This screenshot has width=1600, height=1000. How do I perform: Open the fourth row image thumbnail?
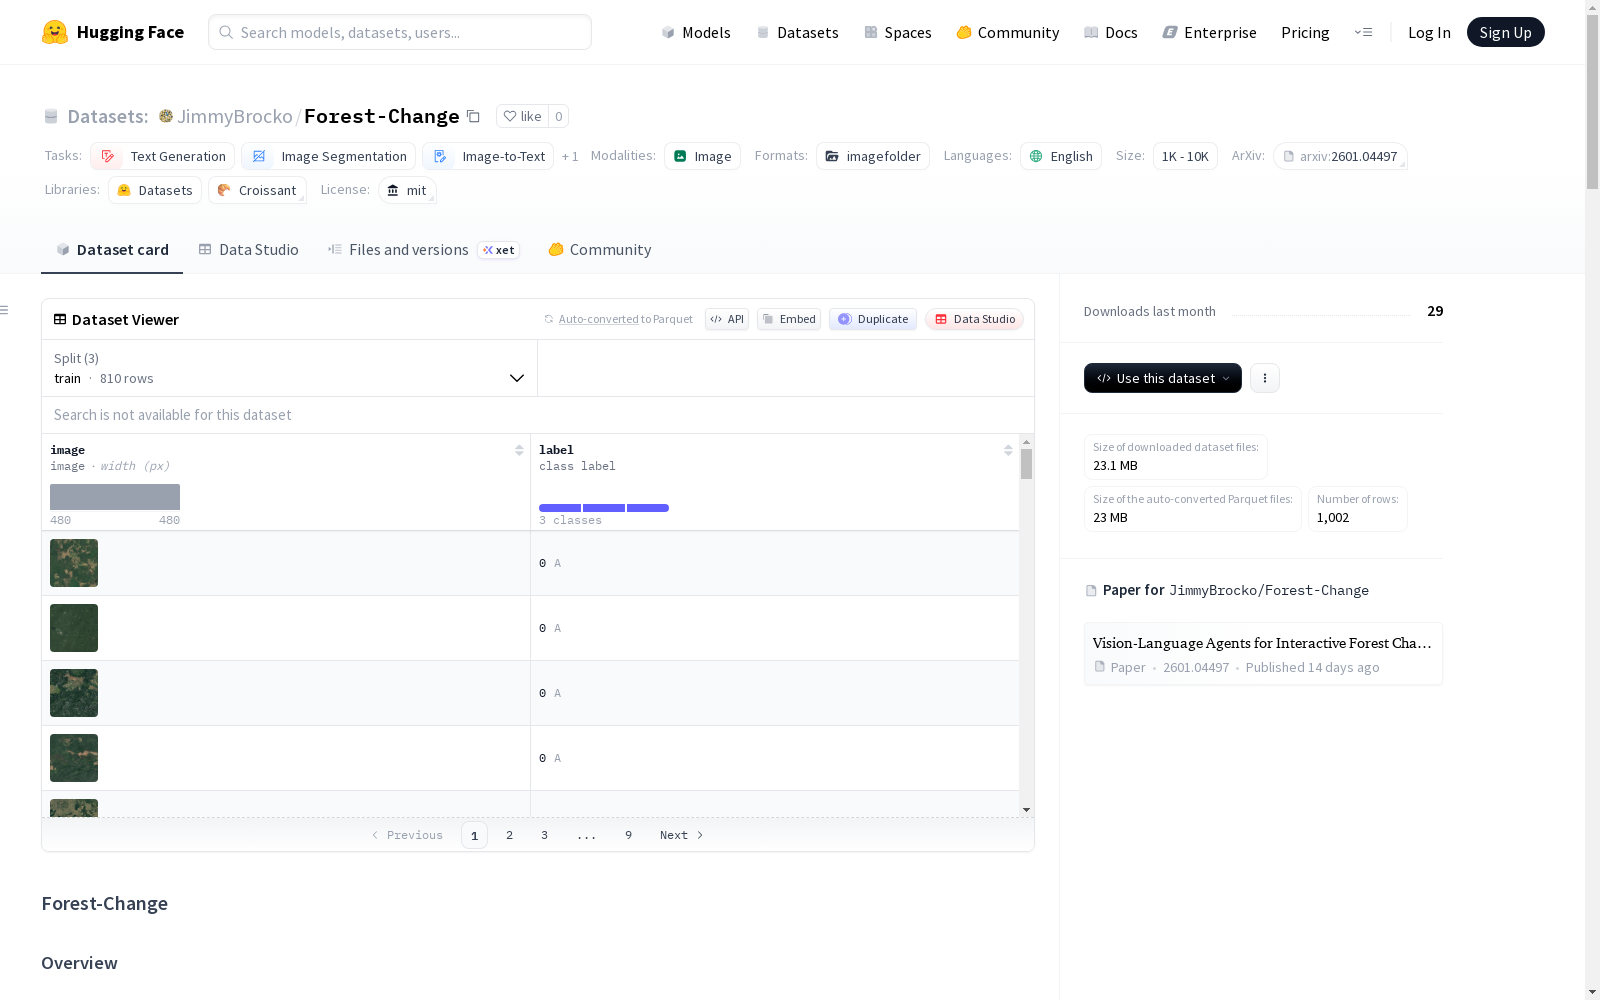point(74,758)
